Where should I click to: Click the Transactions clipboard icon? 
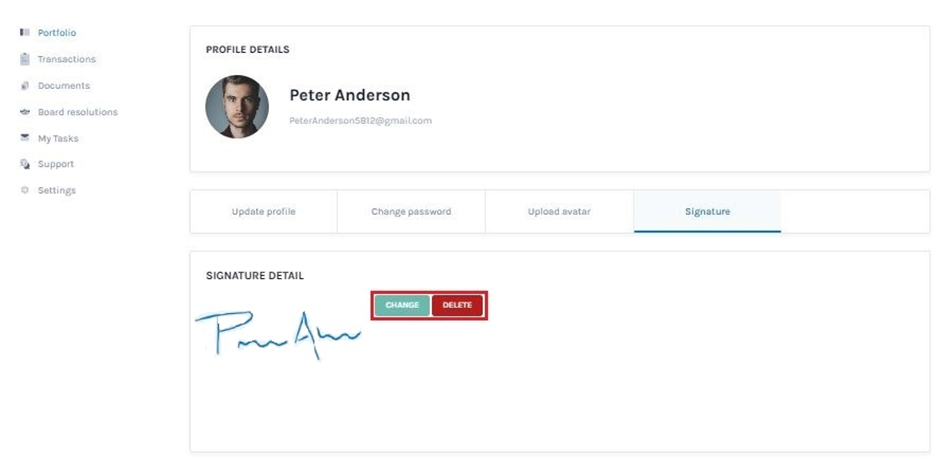coord(25,59)
